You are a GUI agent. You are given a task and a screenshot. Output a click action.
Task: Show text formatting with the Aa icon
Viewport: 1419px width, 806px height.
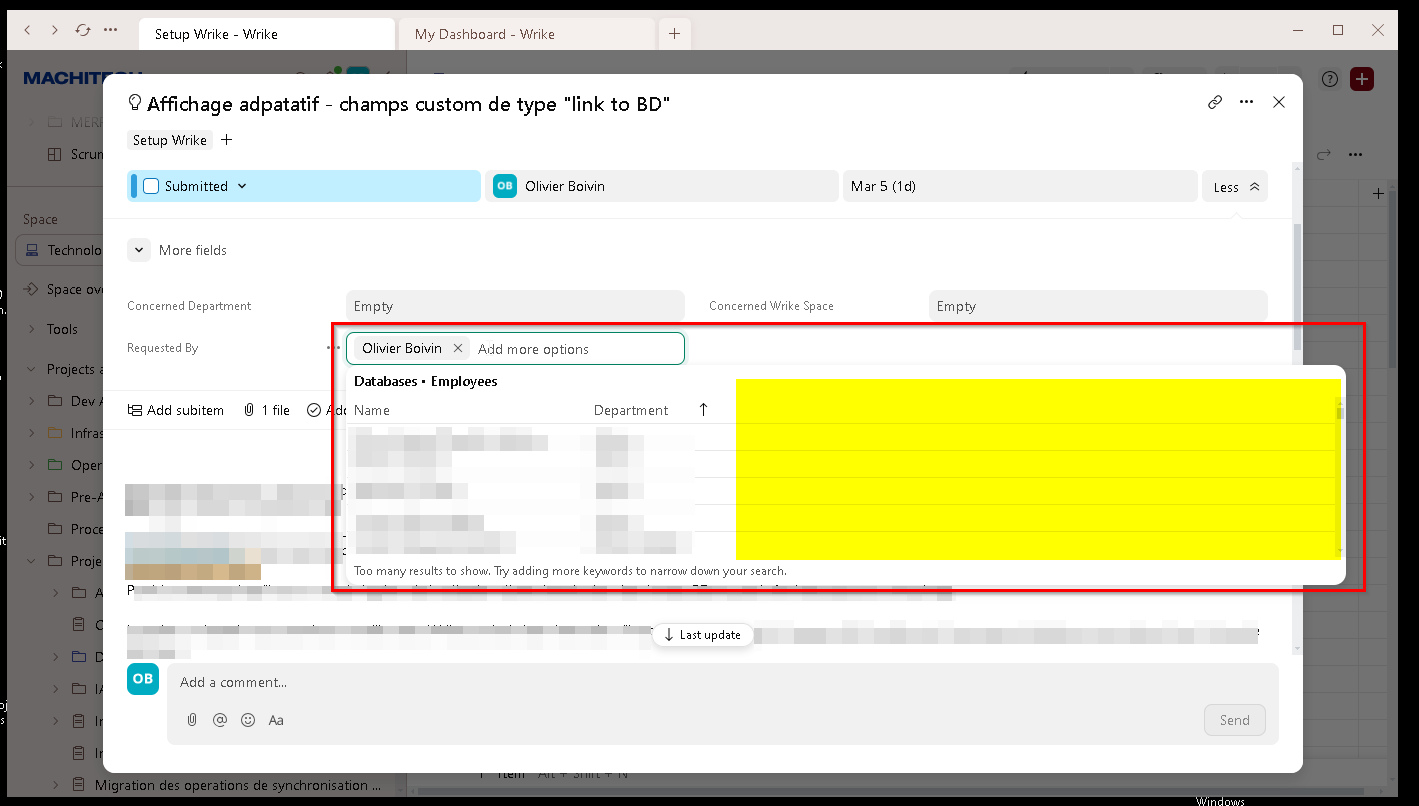pyautogui.click(x=276, y=720)
